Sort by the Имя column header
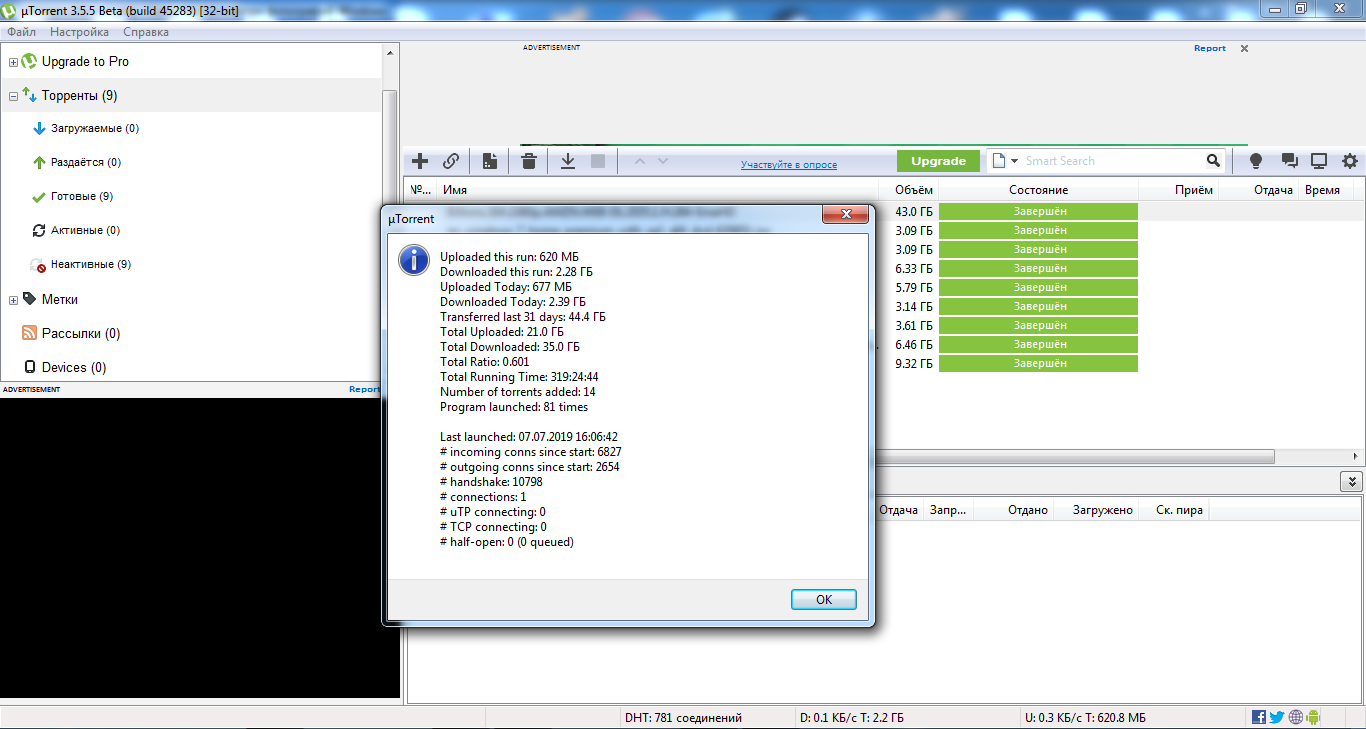The width and height of the screenshot is (1366, 729). click(658, 190)
